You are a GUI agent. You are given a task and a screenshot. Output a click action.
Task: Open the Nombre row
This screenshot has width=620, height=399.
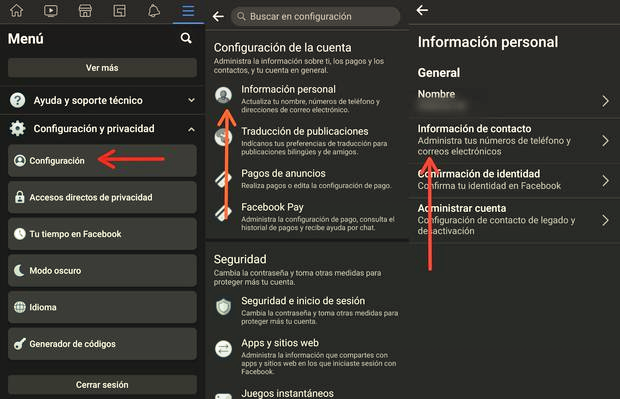point(514,101)
